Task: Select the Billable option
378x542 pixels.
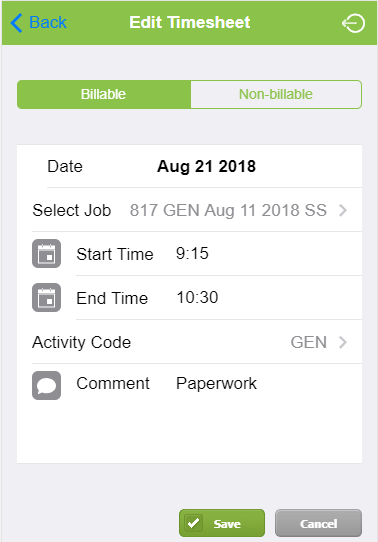Action: [x=104, y=94]
